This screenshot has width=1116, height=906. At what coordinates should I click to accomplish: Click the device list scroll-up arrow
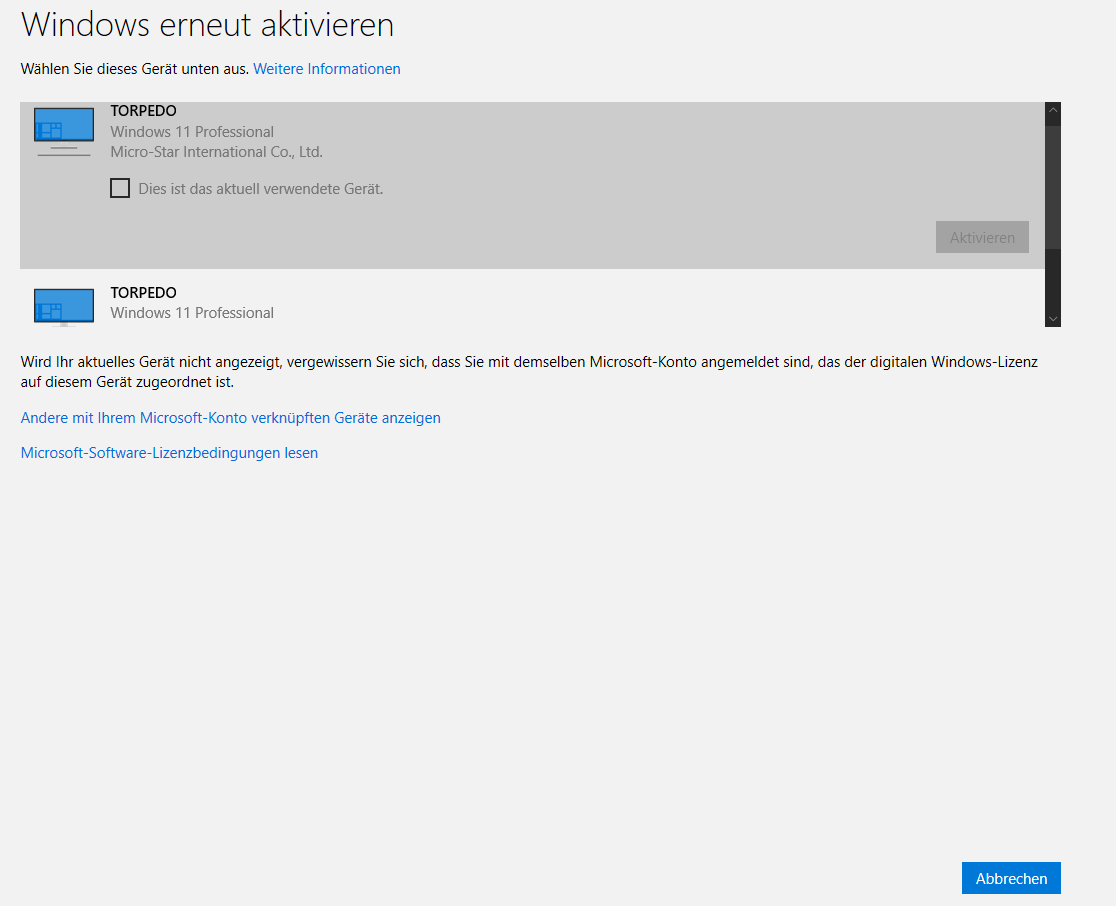tap(1053, 110)
